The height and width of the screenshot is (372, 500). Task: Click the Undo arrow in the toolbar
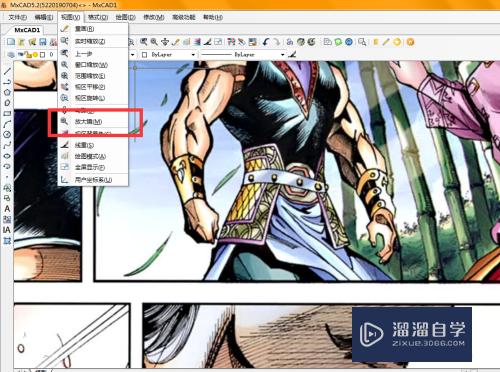(266, 42)
